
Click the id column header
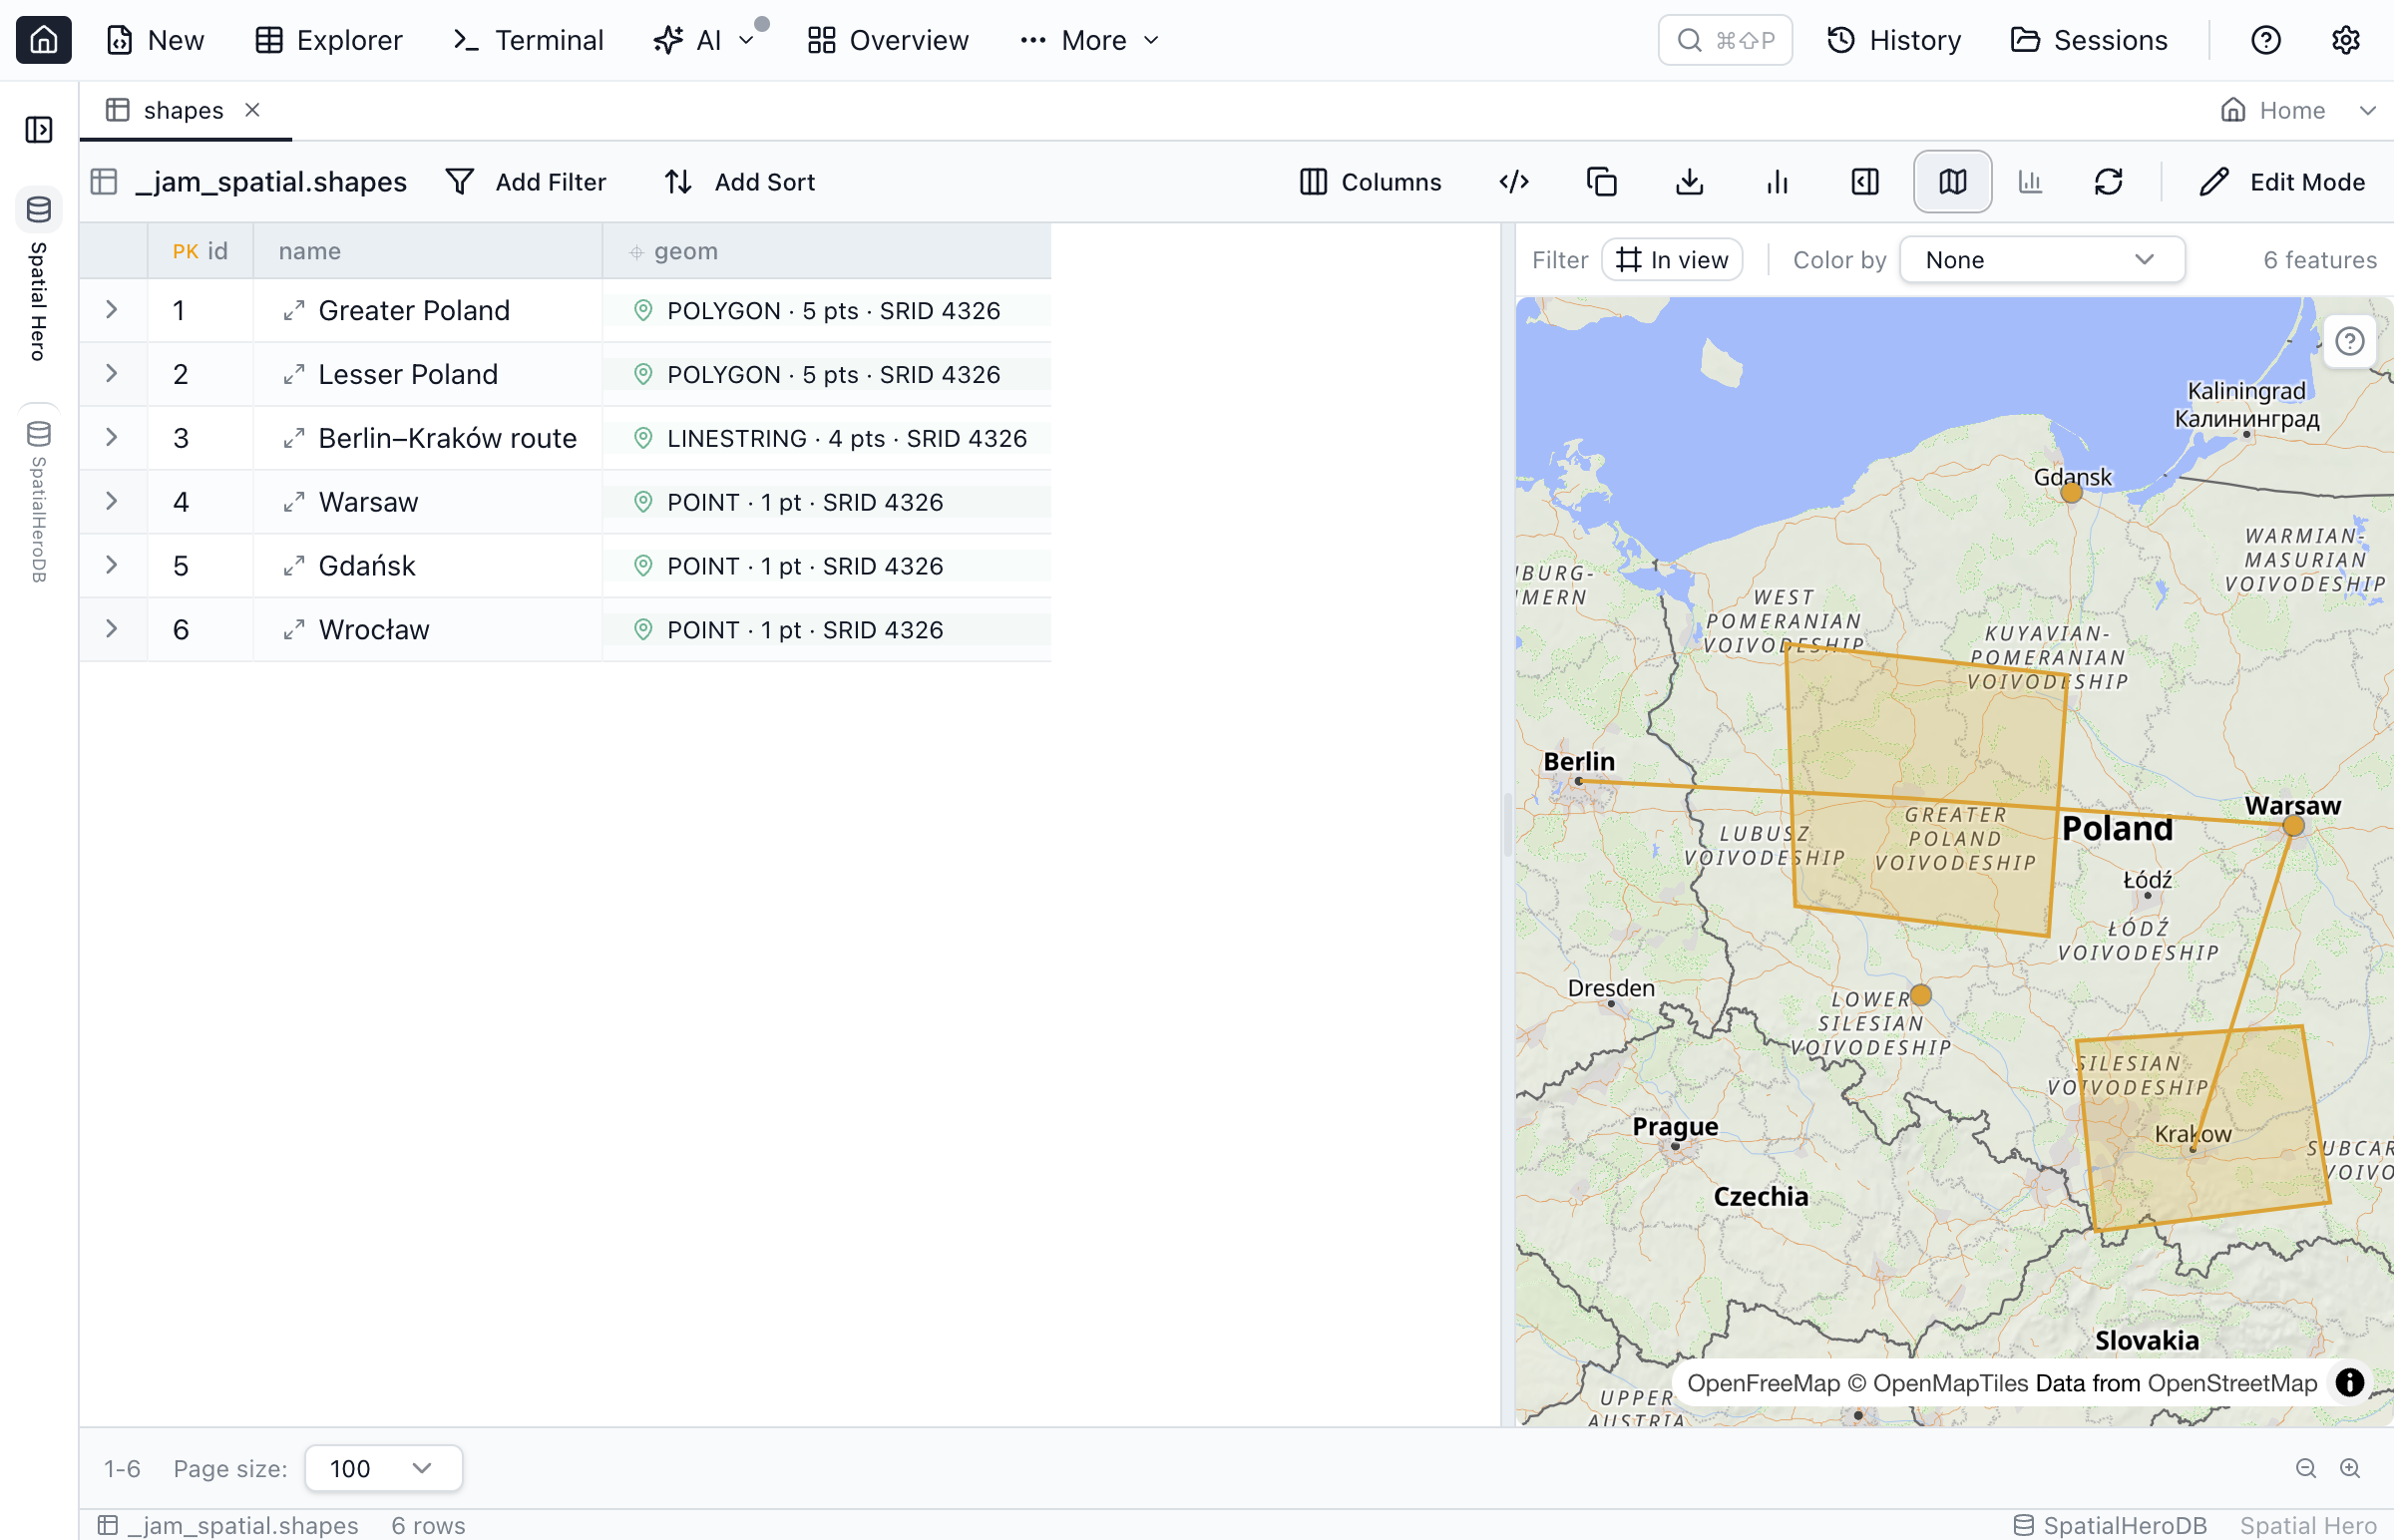click(x=200, y=251)
